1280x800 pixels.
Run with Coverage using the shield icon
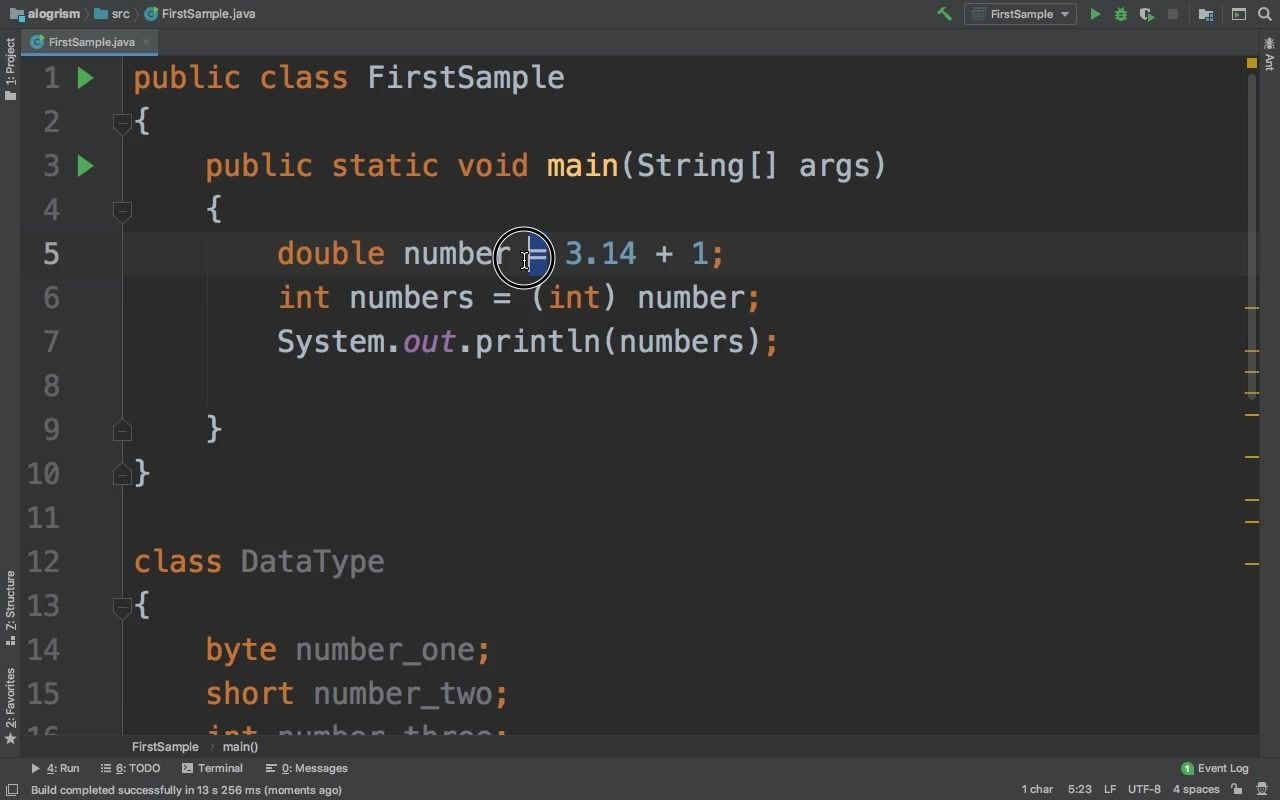tap(1147, 14)
